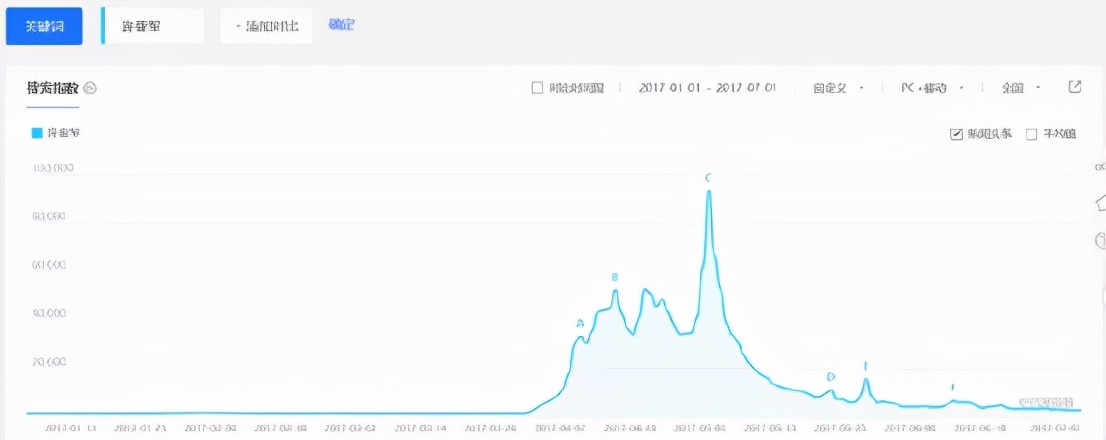The width and height of the screenshot is (1106, 440).
Task: Open the nationwide region dropdown
Action: pos(1021,88)
